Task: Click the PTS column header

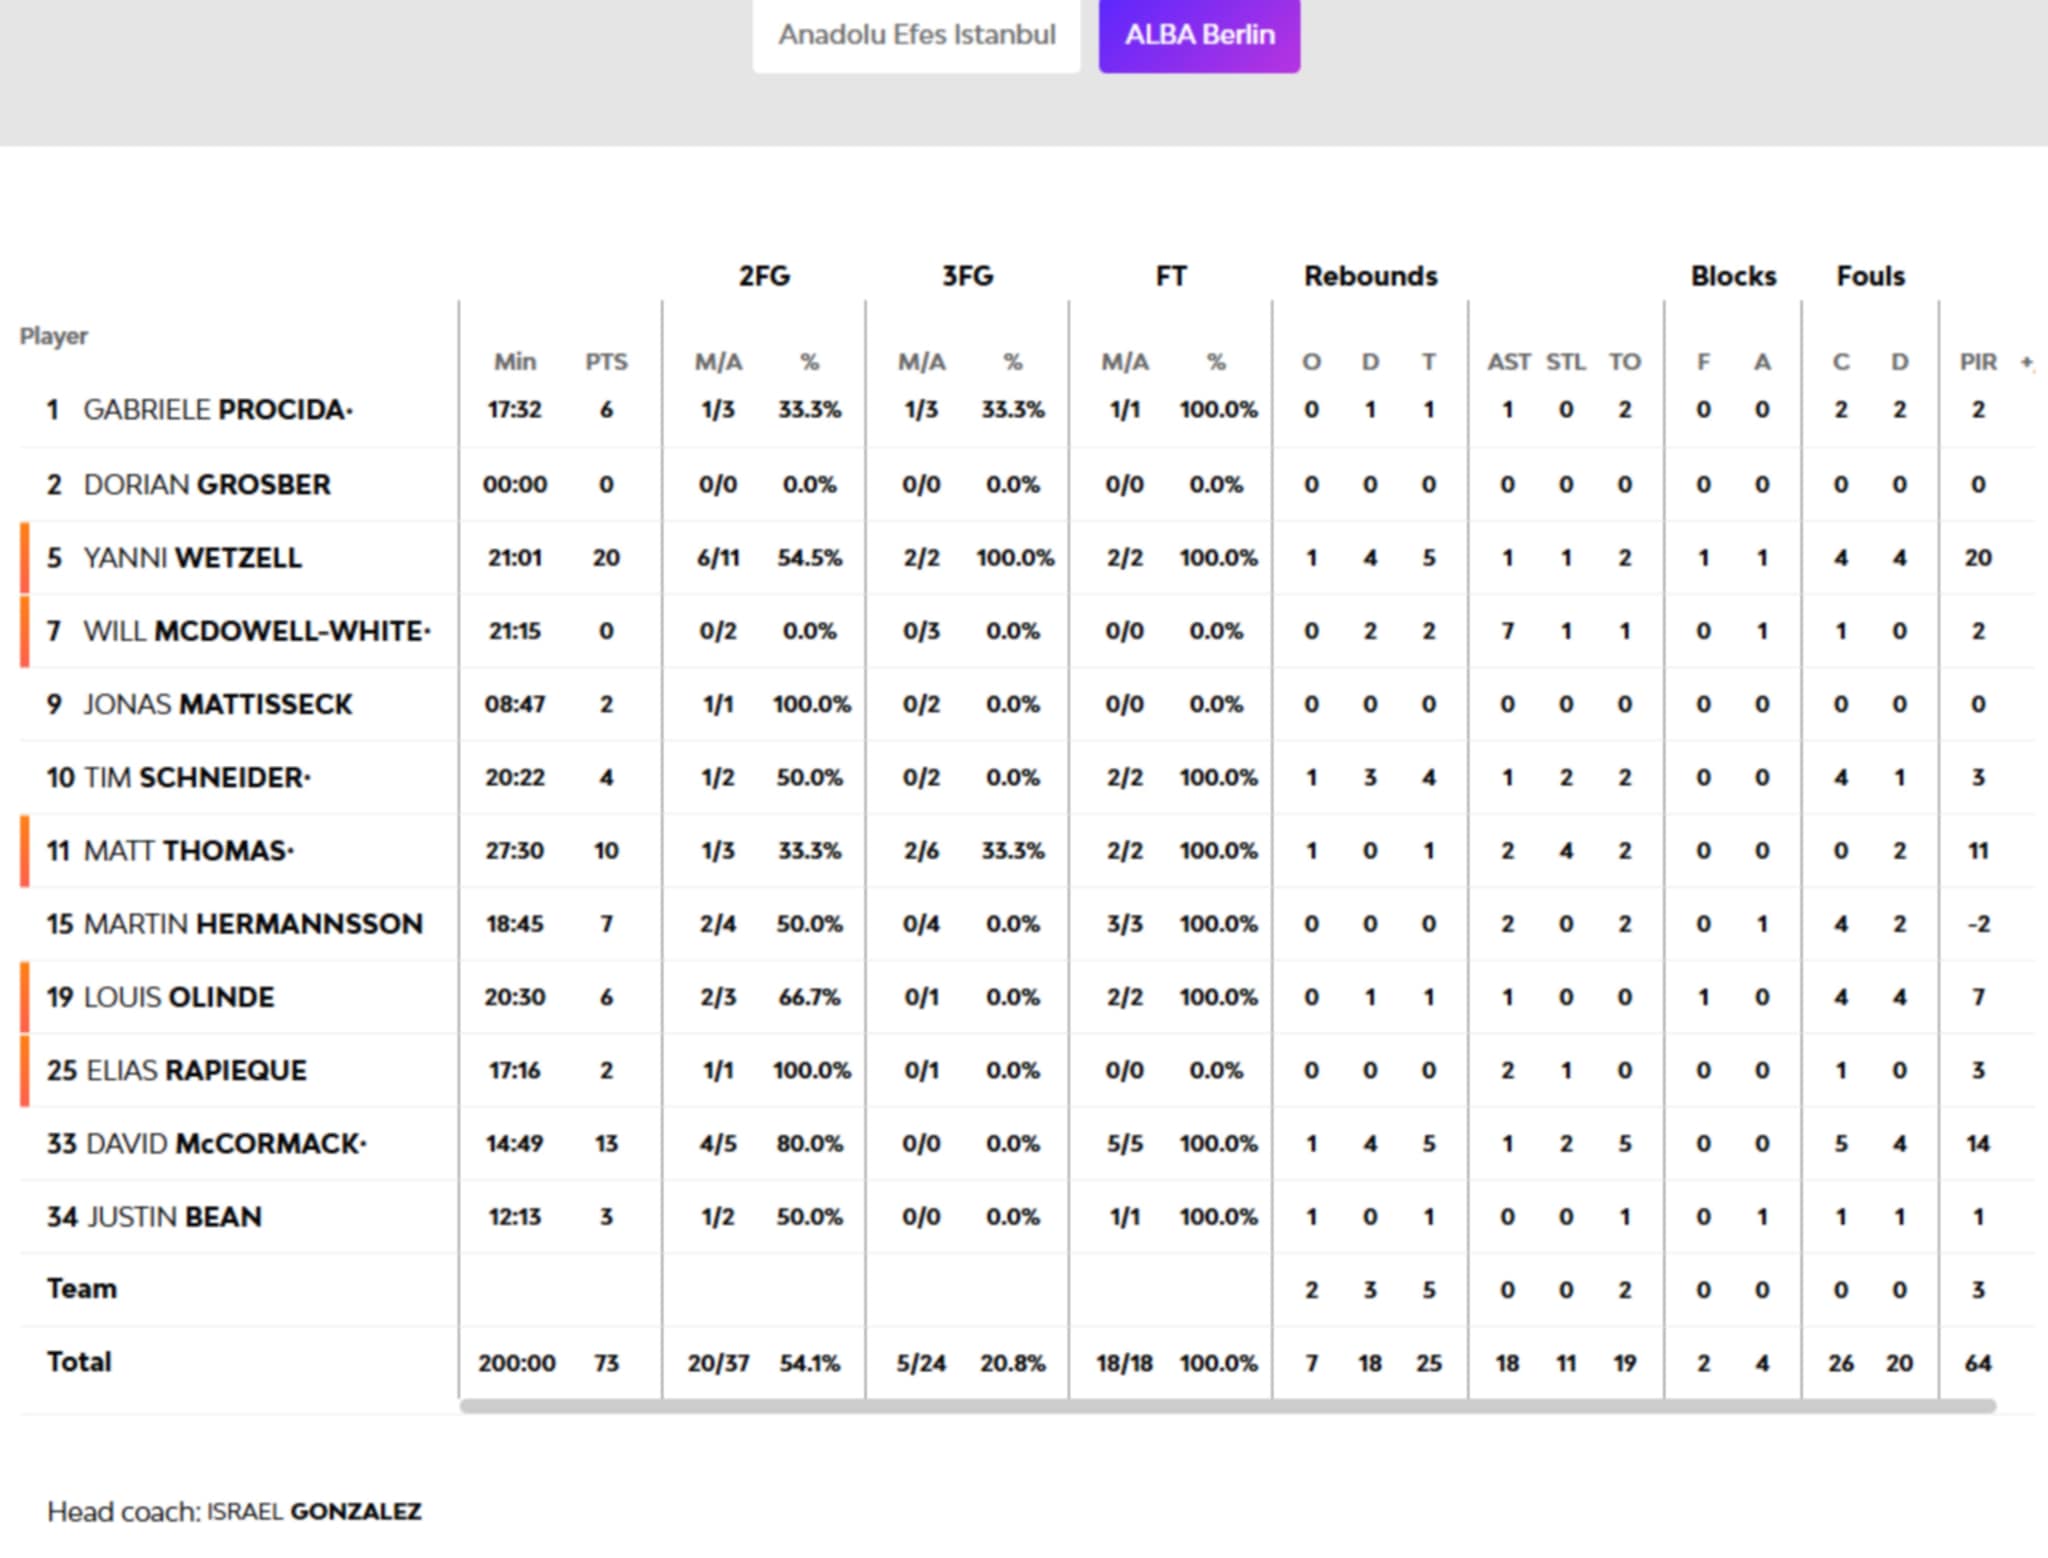Action: [x=606, y=362]
